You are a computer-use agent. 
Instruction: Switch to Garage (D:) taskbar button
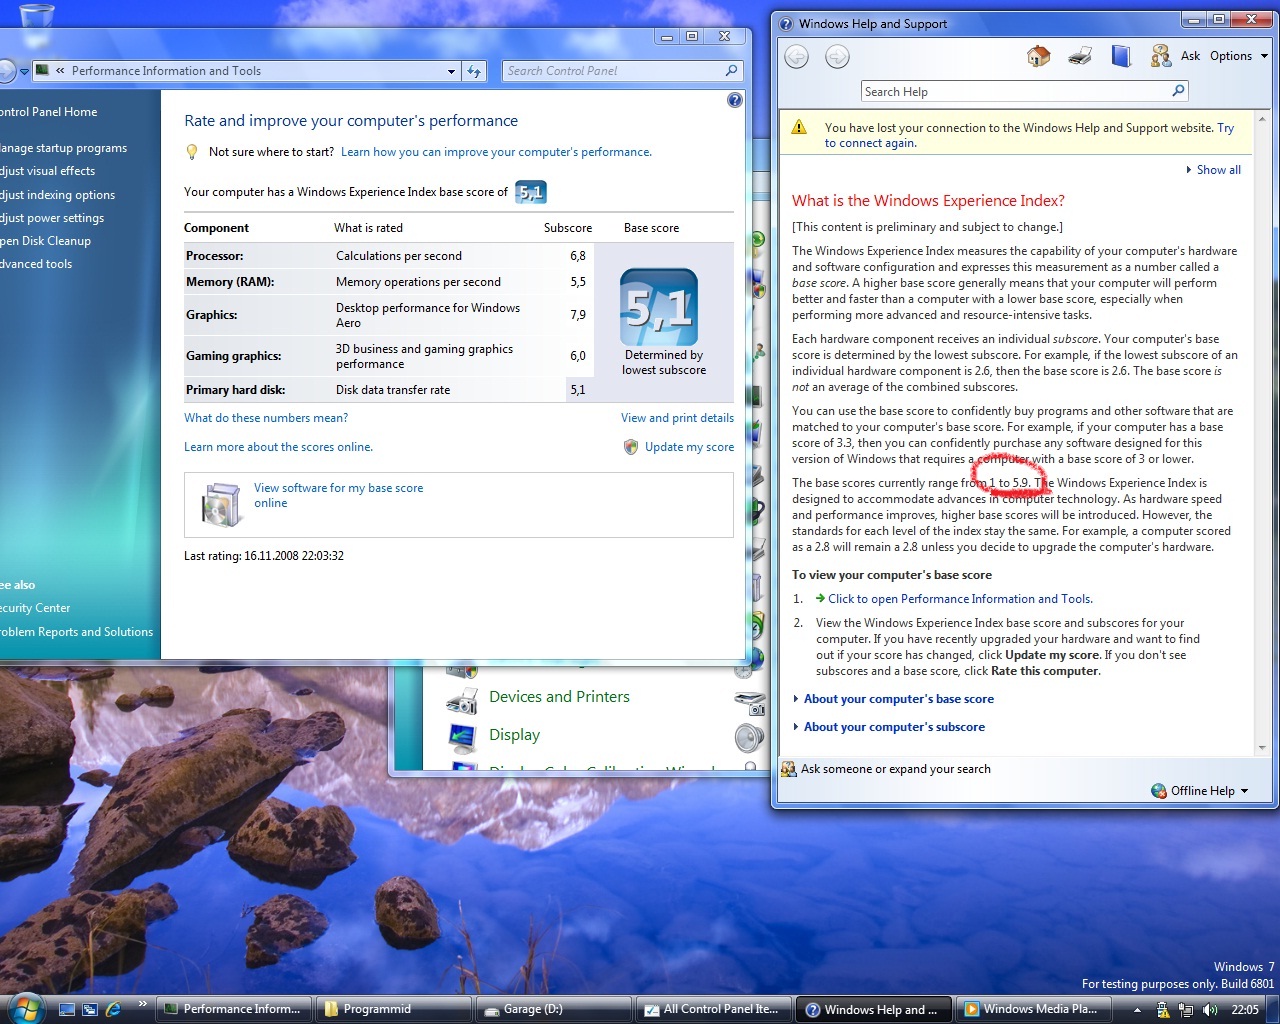tap(555, 1009)
